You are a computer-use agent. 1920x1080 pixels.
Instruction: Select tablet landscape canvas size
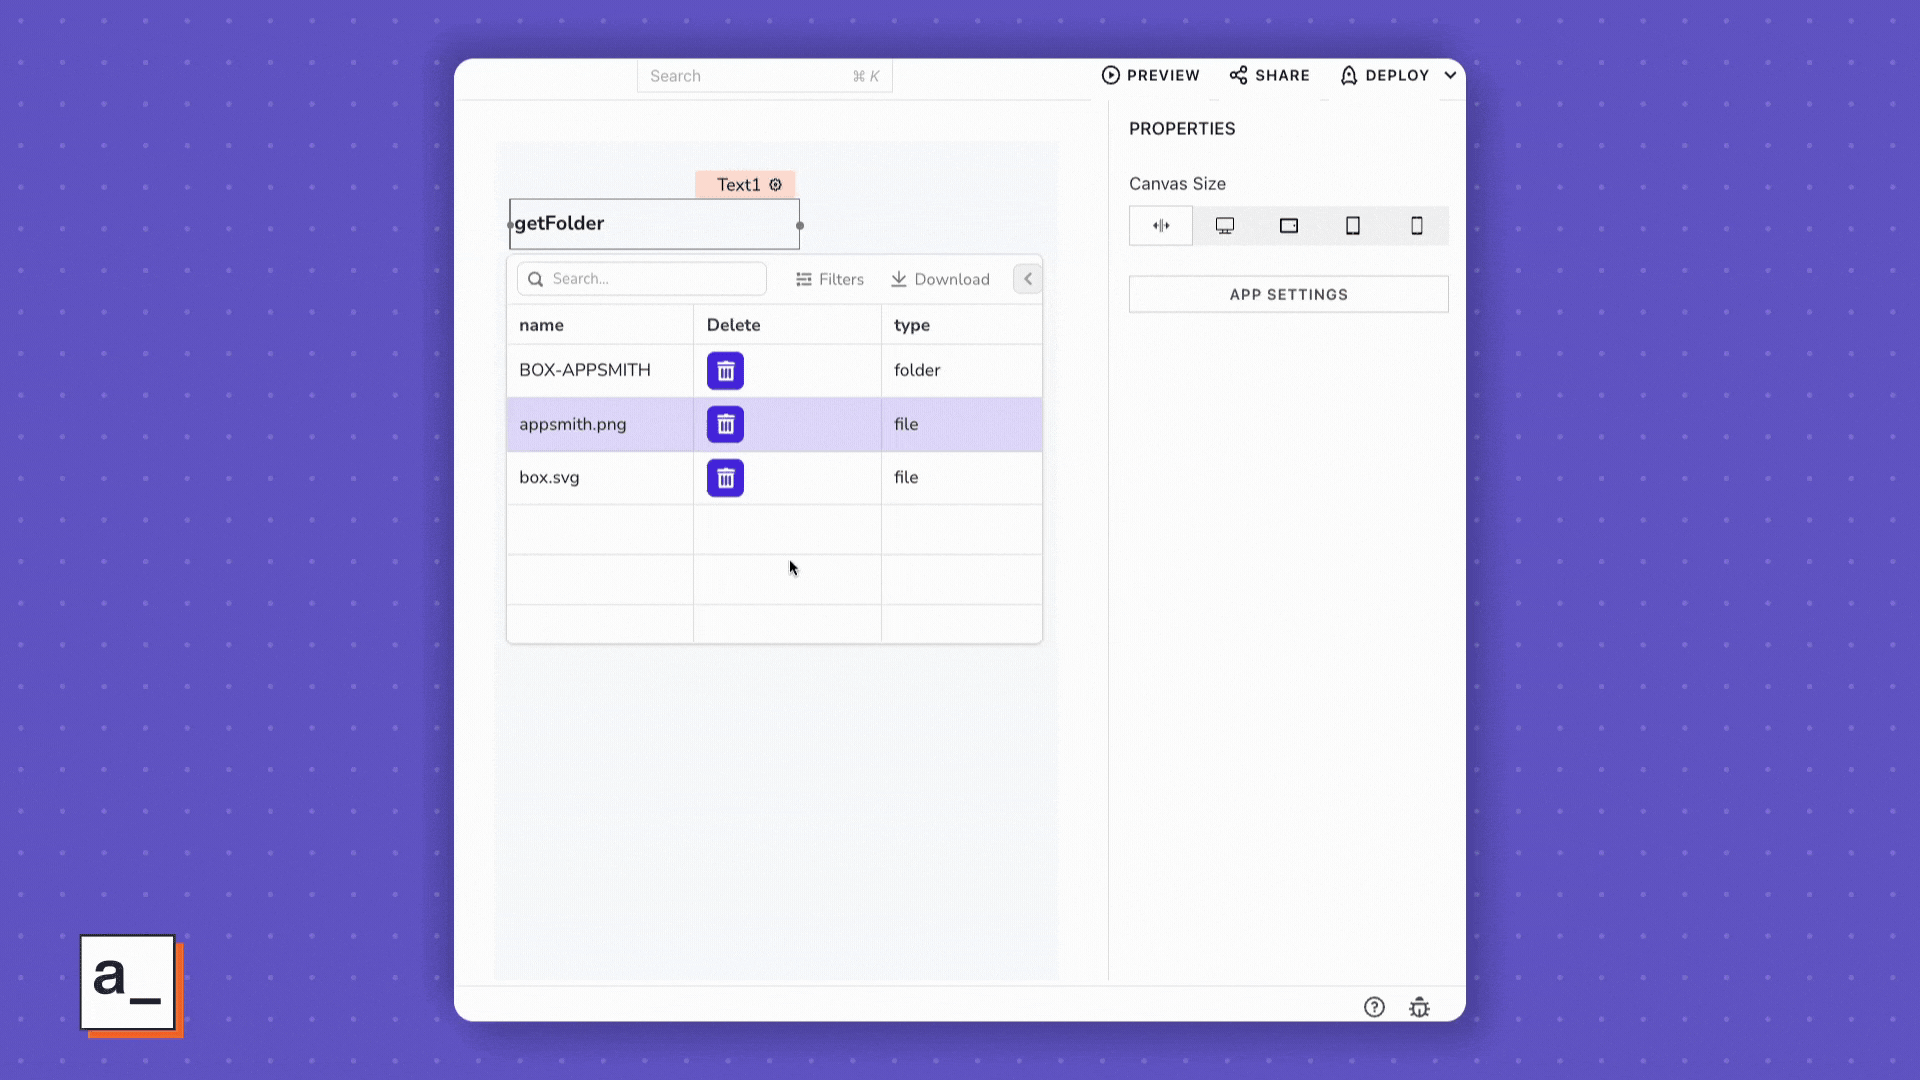coord(1289,226)
